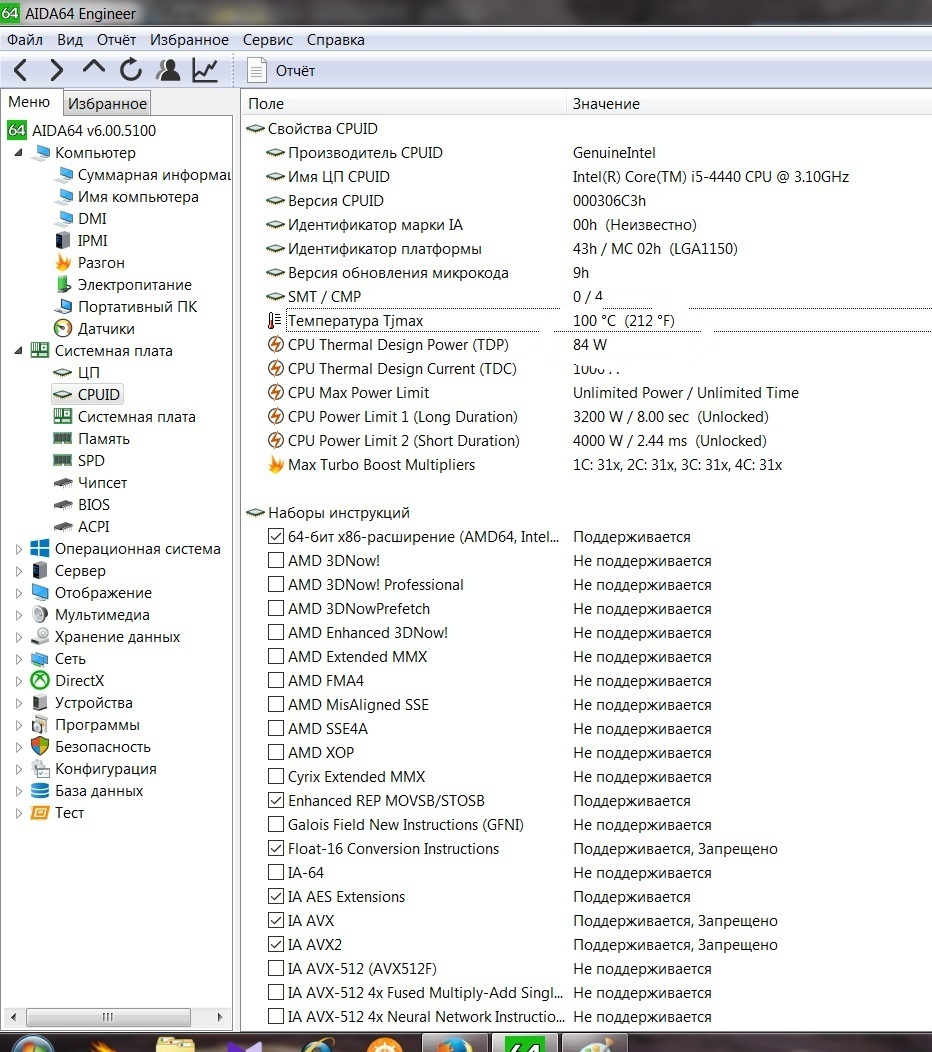Select the ЦП item under Системная плата
The height and width of the screenshot is (1052, 932).
coord(76,372)
